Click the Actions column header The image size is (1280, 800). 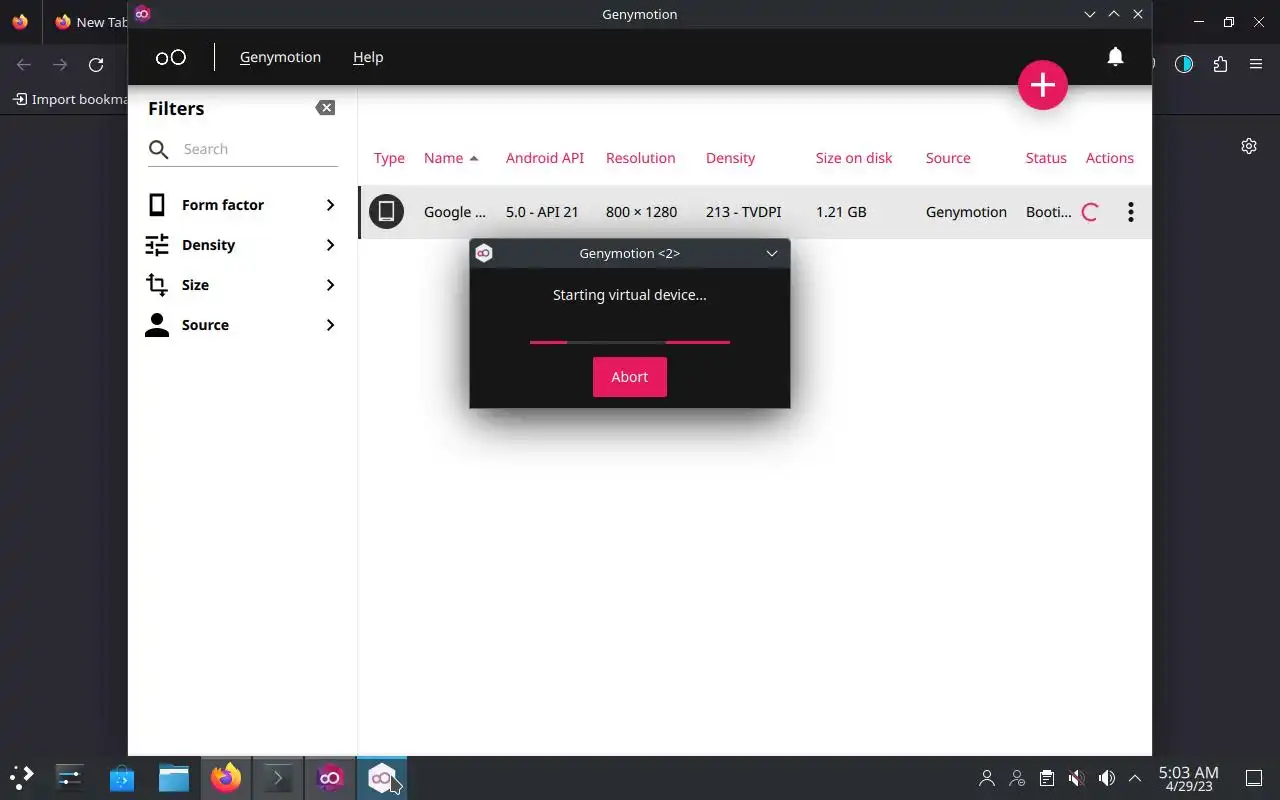click(x=1110, y=158)
